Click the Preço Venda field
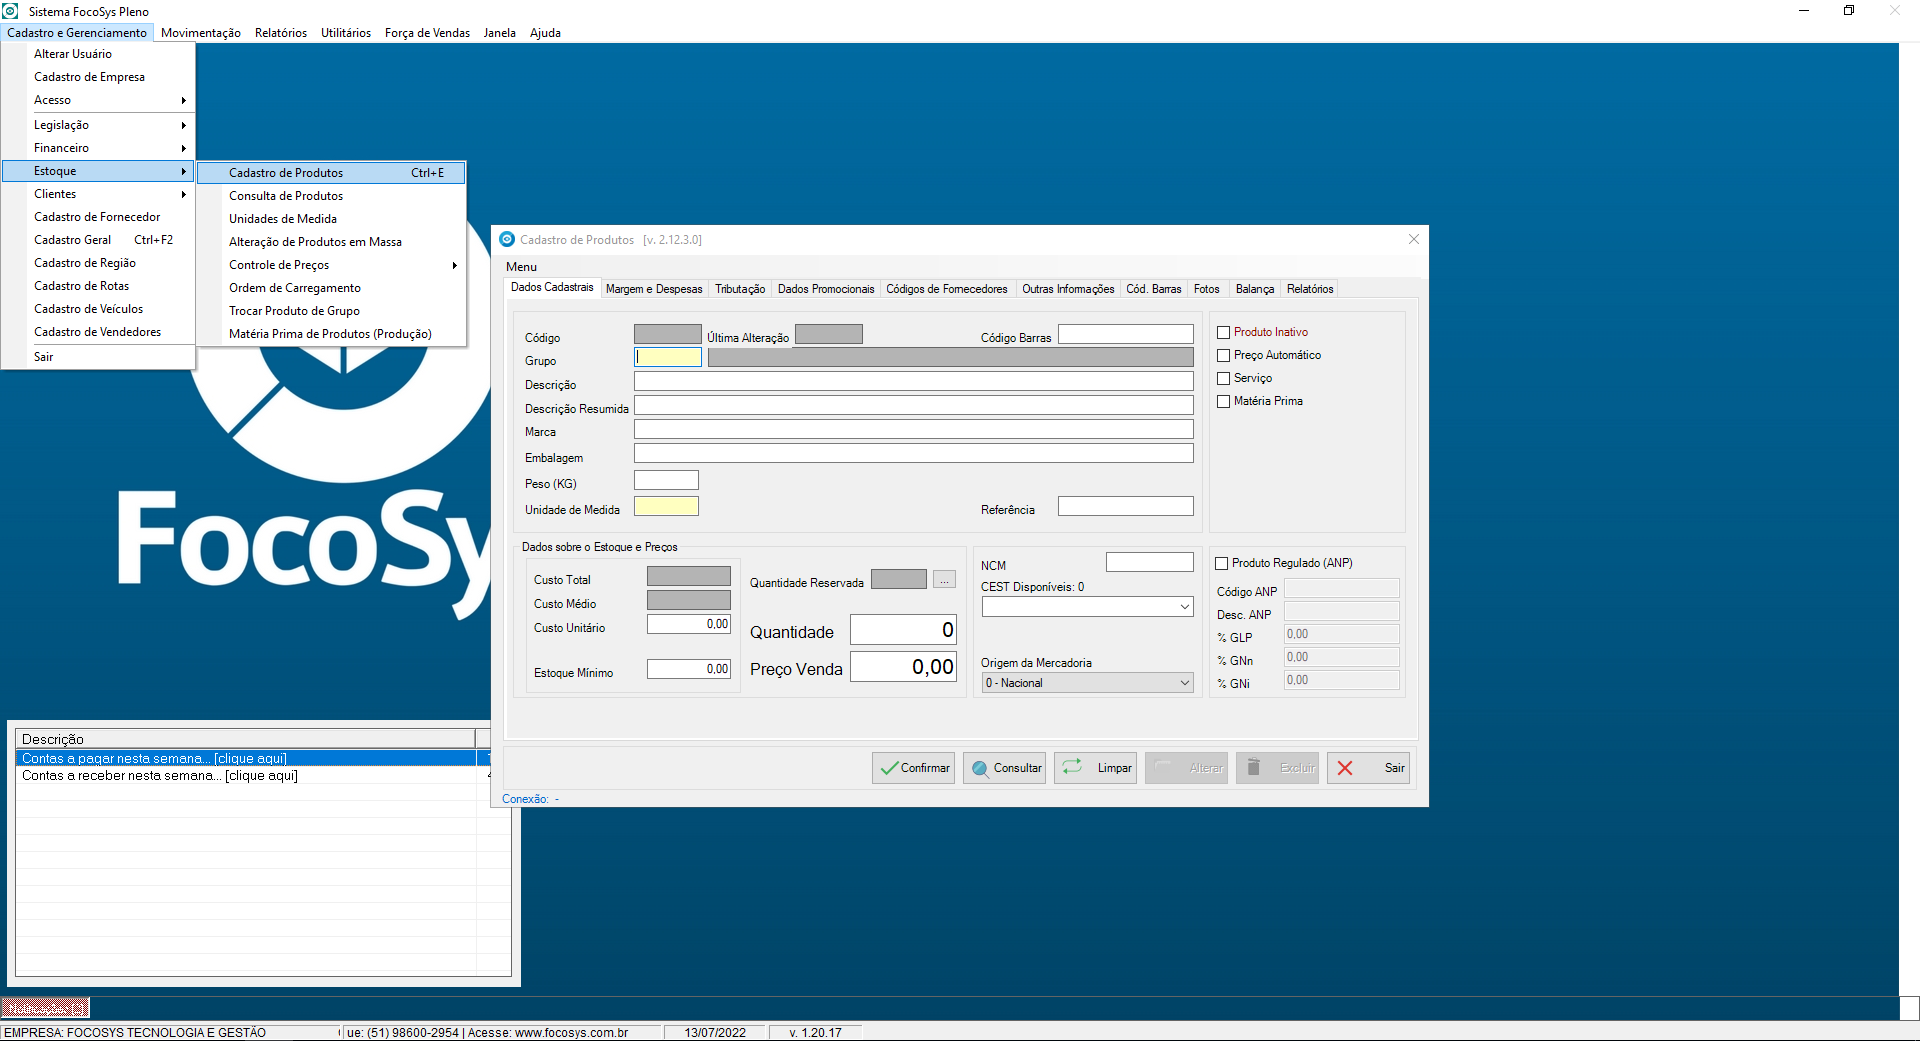 pos(903,667)
